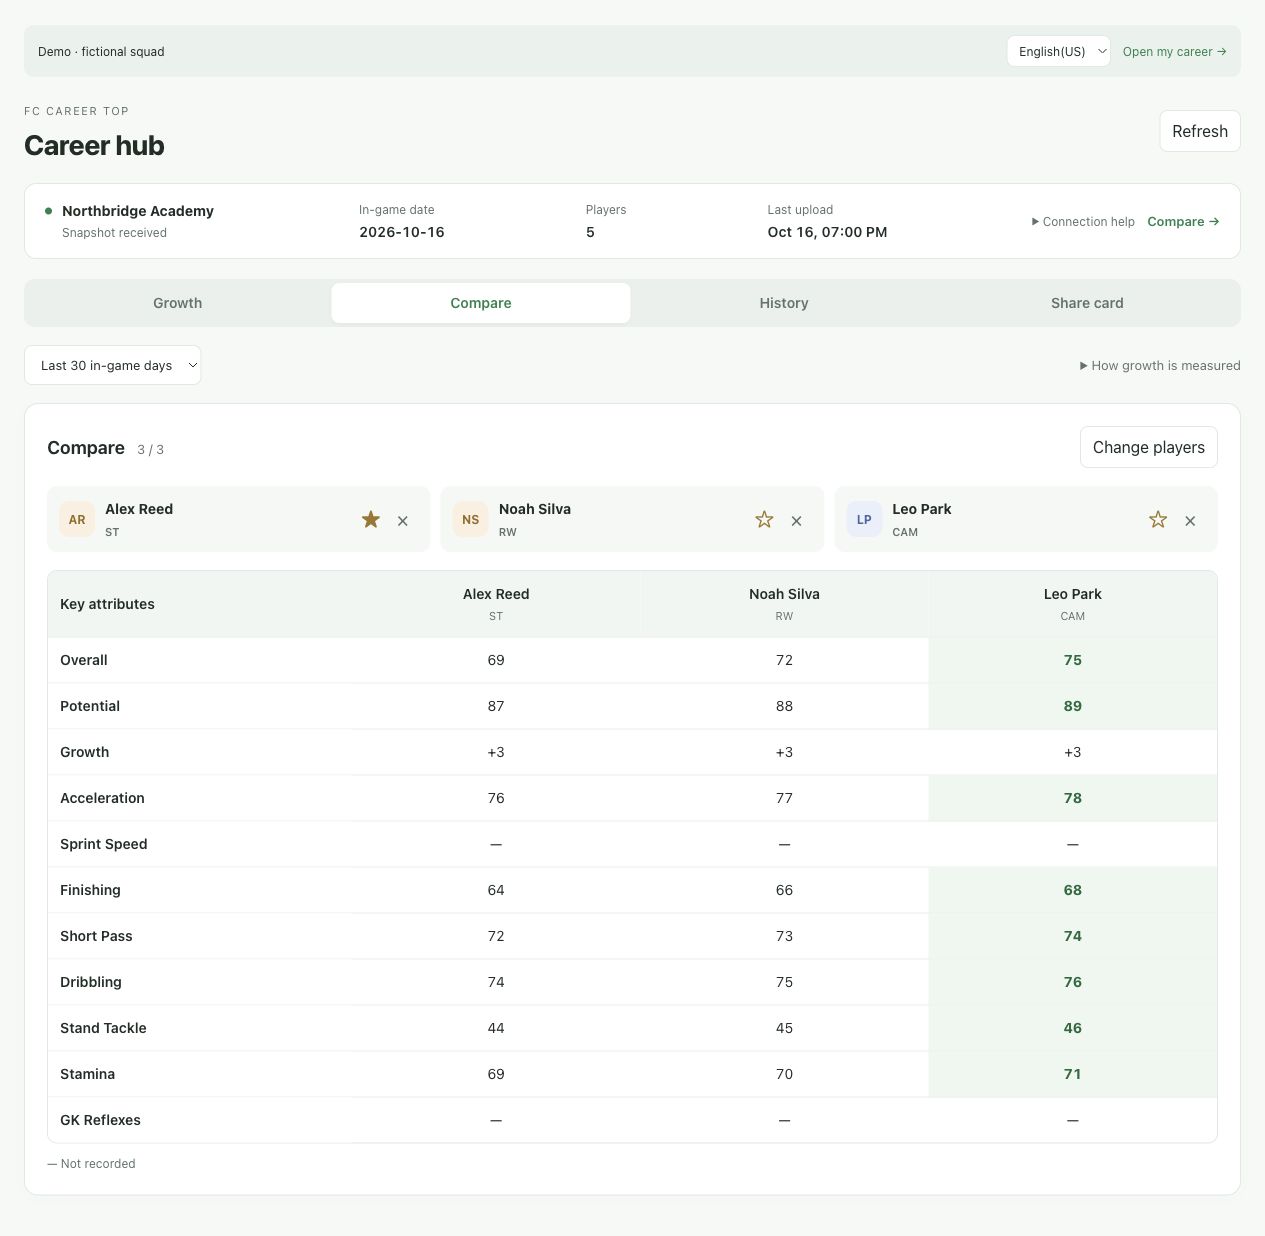Follow the Open my career link
The height and width of the screenshot is (1236, 1265).
tap(1175, 52)
